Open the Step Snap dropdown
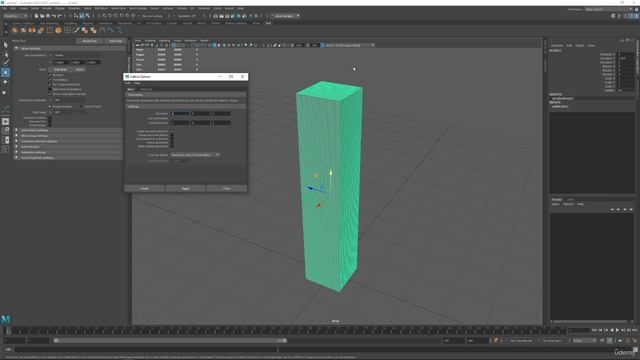The height and width of the screenshot is (360, 640). pos(69,112)
